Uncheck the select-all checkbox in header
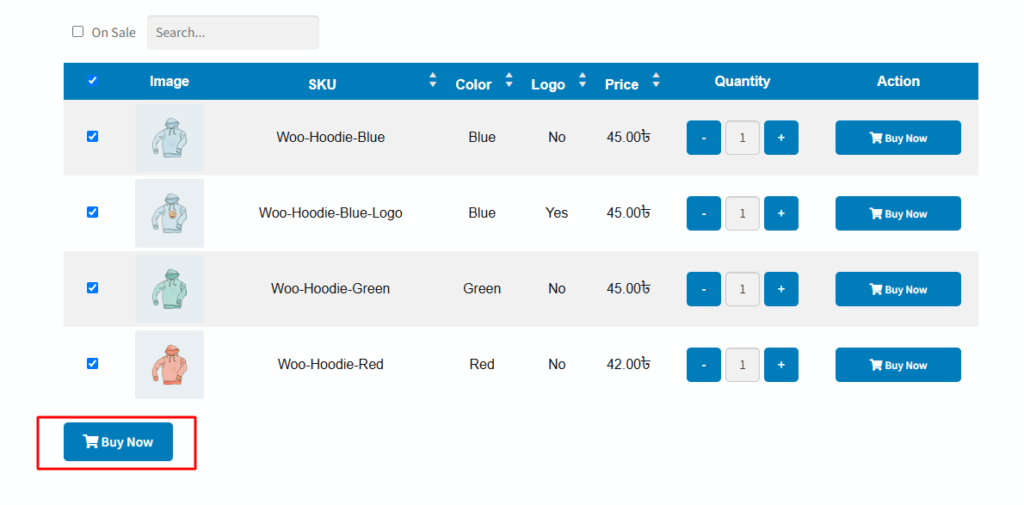Viewport: 1024px width, 505px height. pos(93,80)
